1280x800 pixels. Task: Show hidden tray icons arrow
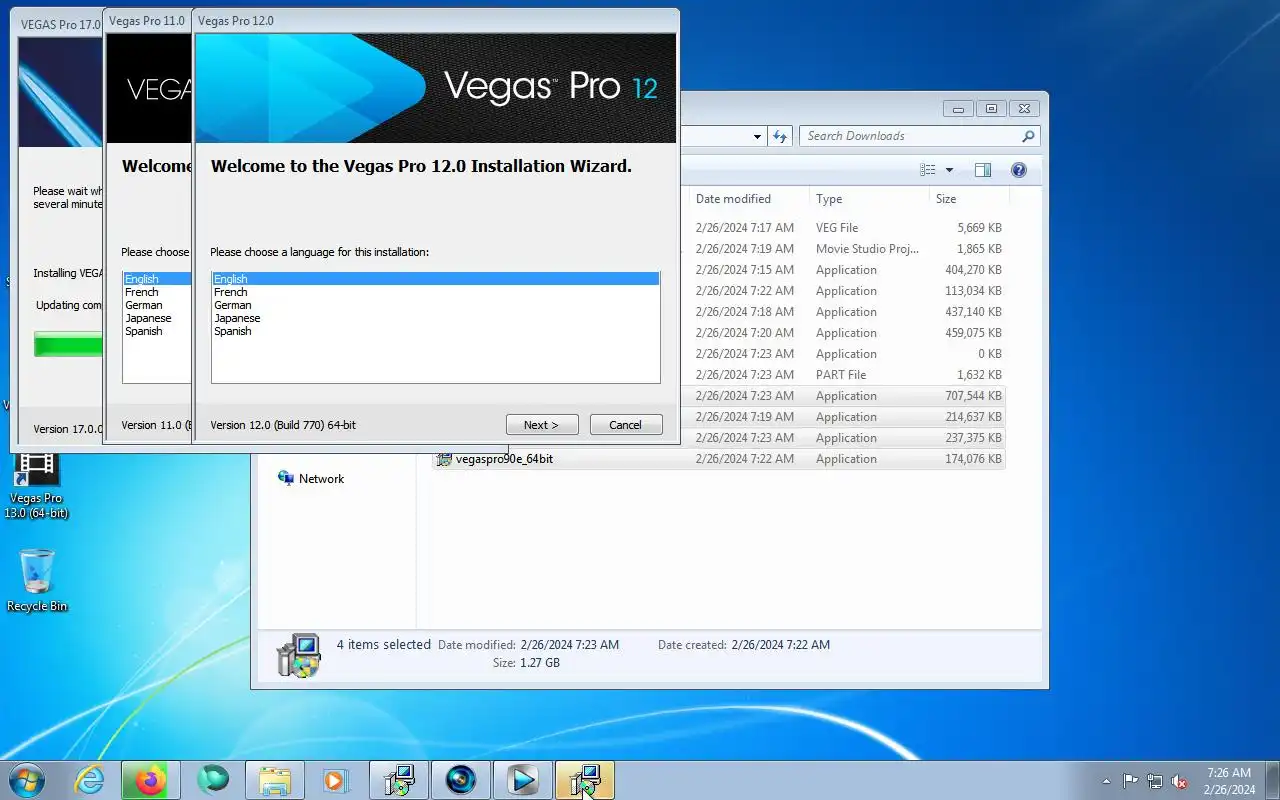pos(1106,781)
